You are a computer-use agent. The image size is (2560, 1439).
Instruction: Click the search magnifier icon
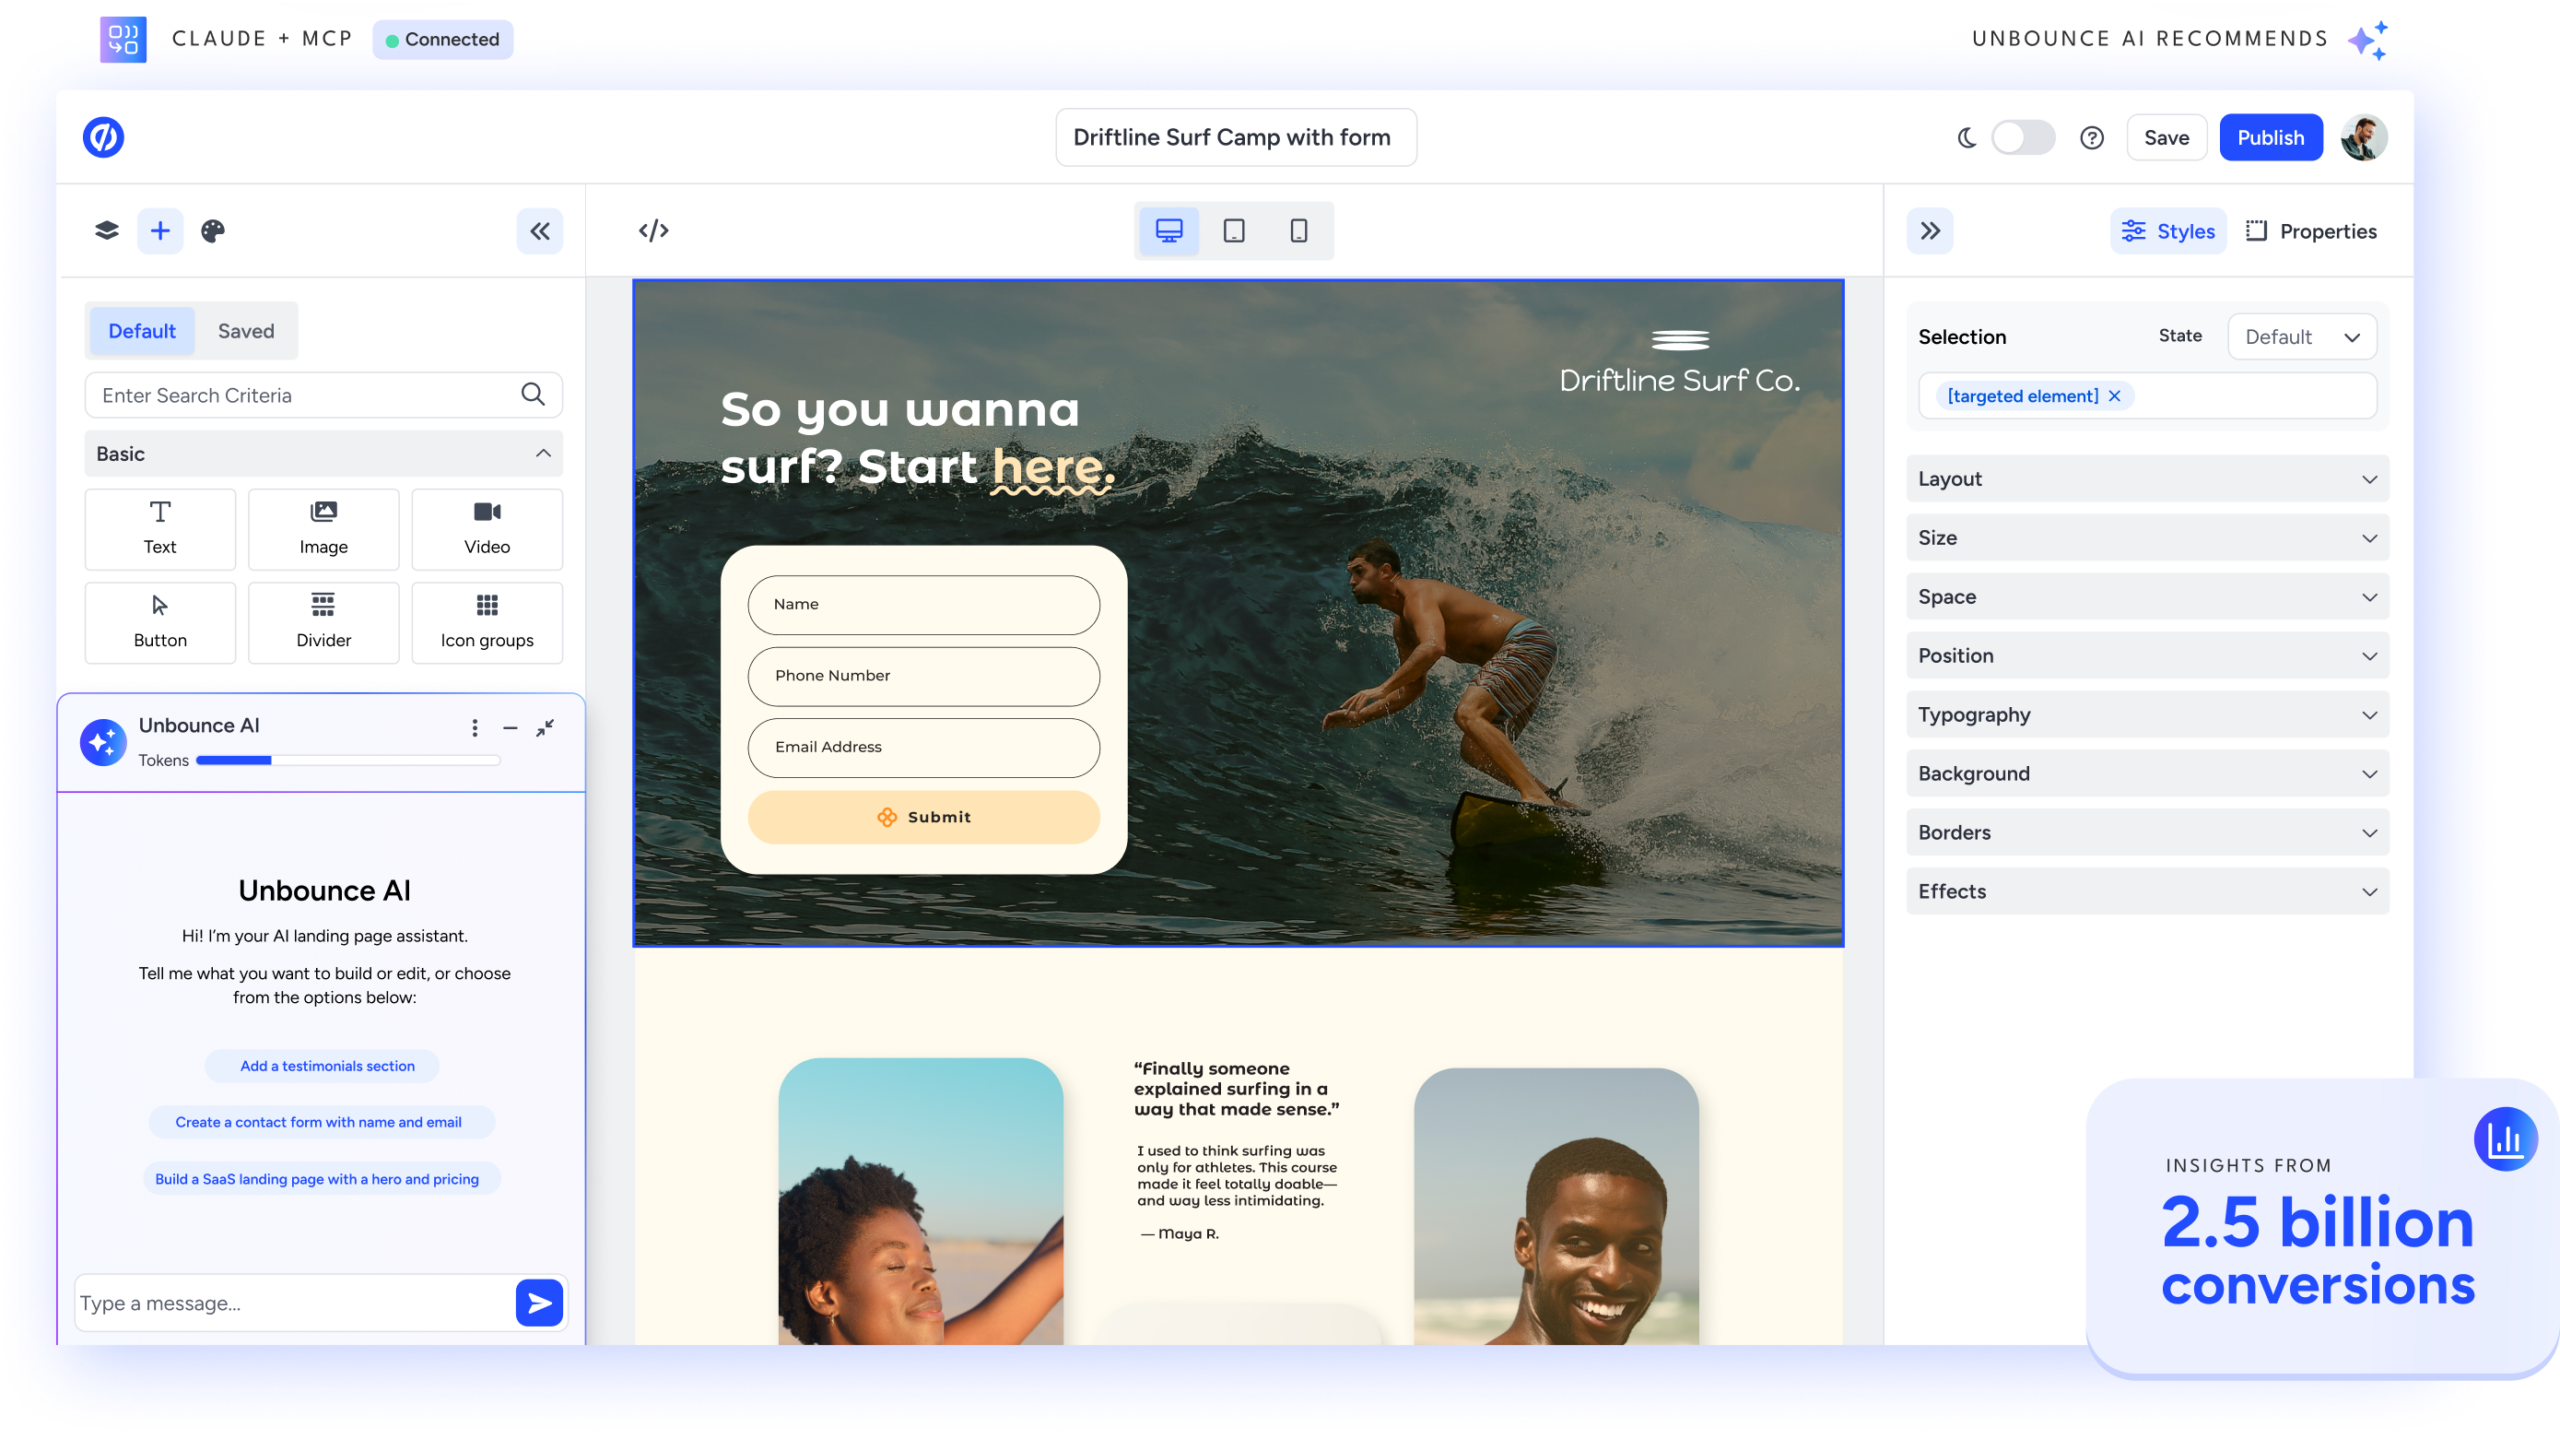[533, 395]
